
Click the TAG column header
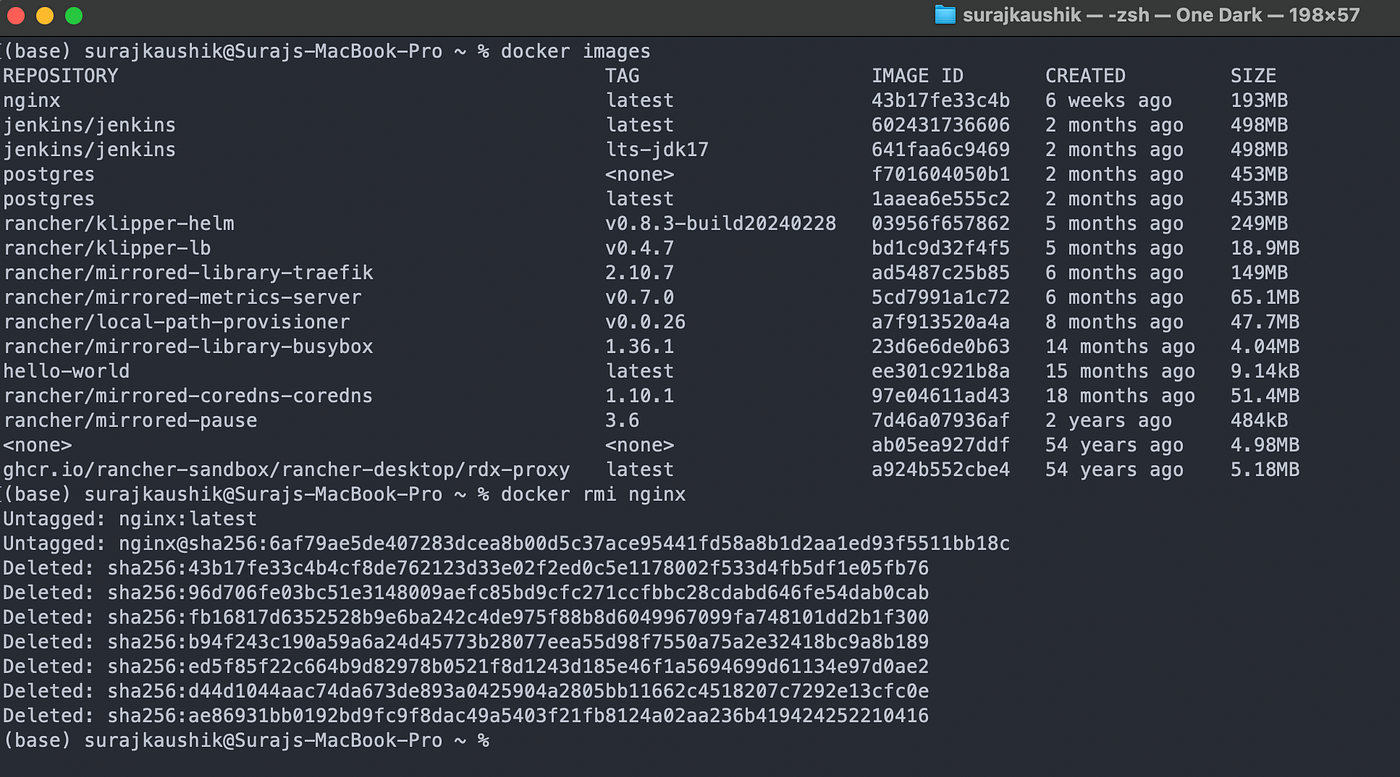[622, 76]
